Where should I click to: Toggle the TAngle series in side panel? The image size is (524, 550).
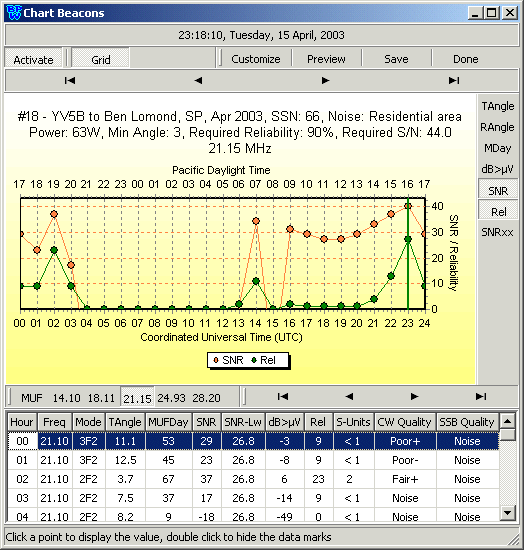[x=498, y=106]
